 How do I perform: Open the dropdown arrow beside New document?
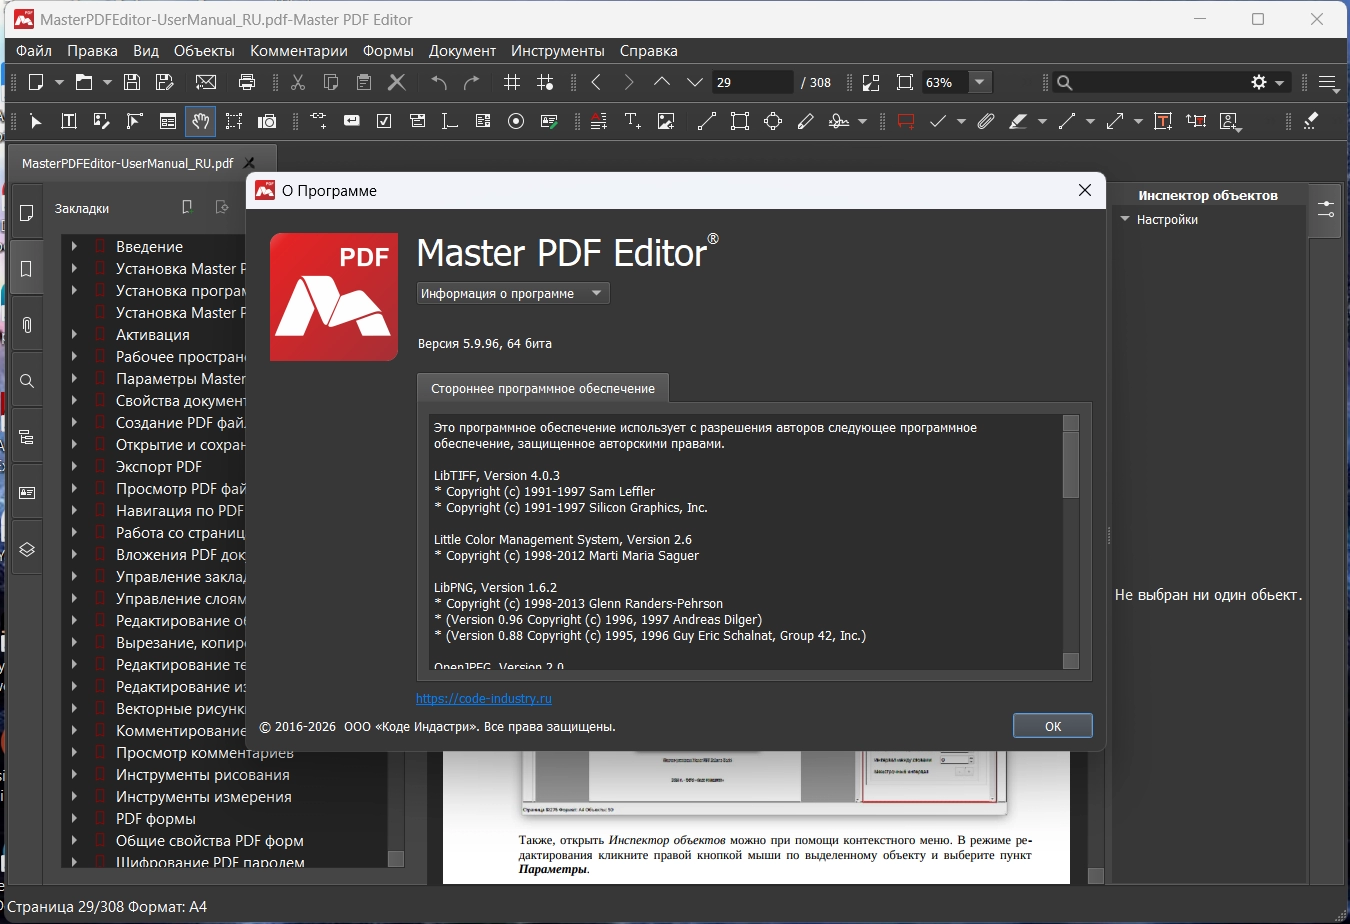pos(59,82)
